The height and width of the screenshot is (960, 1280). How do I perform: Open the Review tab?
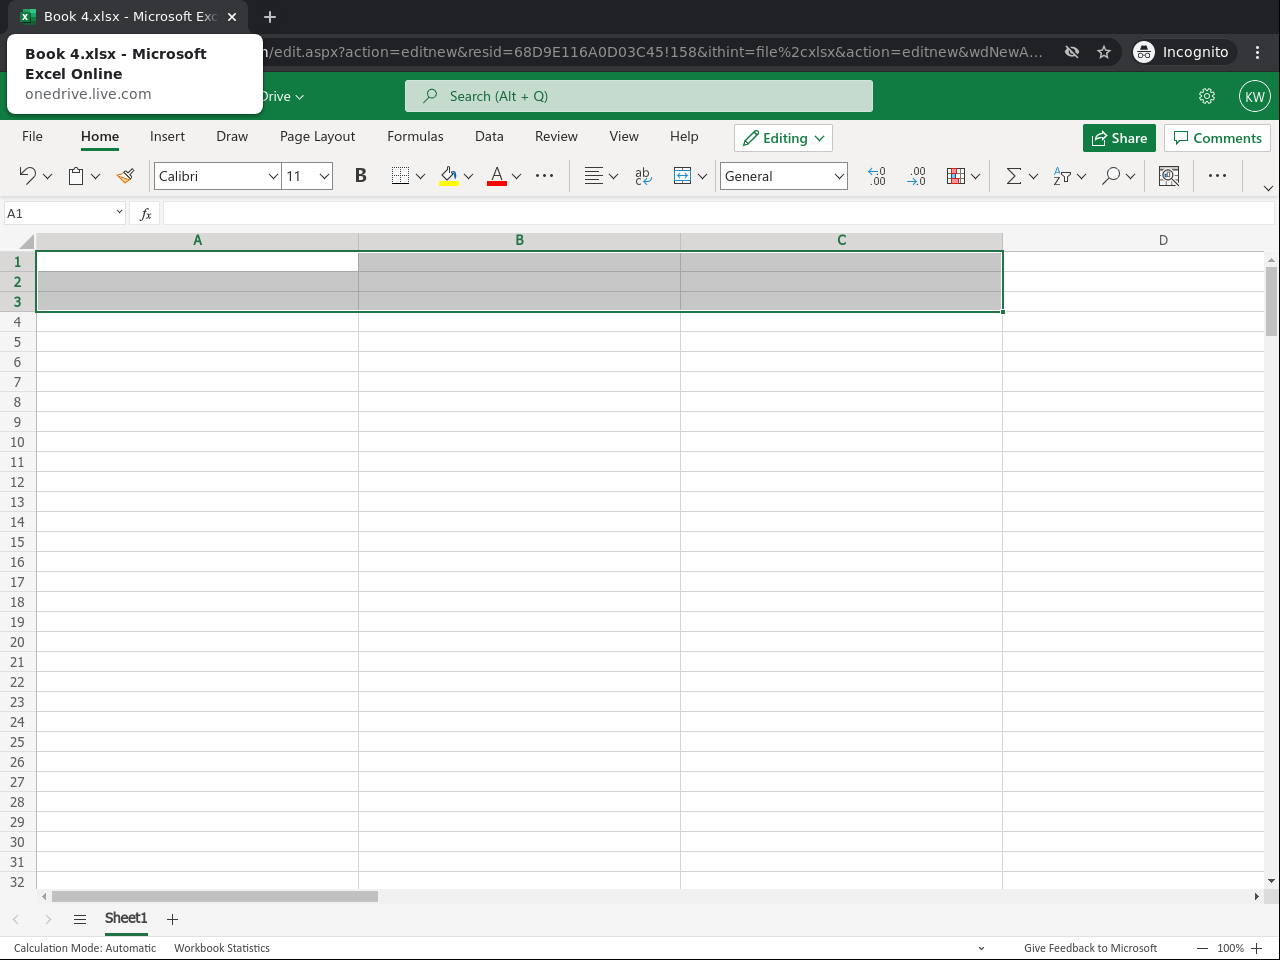pos(556,137)
